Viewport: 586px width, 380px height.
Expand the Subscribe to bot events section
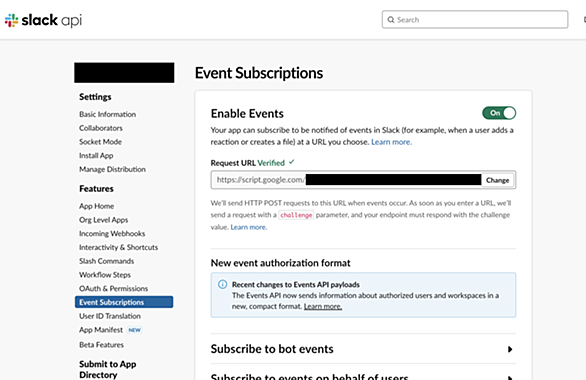363,349
